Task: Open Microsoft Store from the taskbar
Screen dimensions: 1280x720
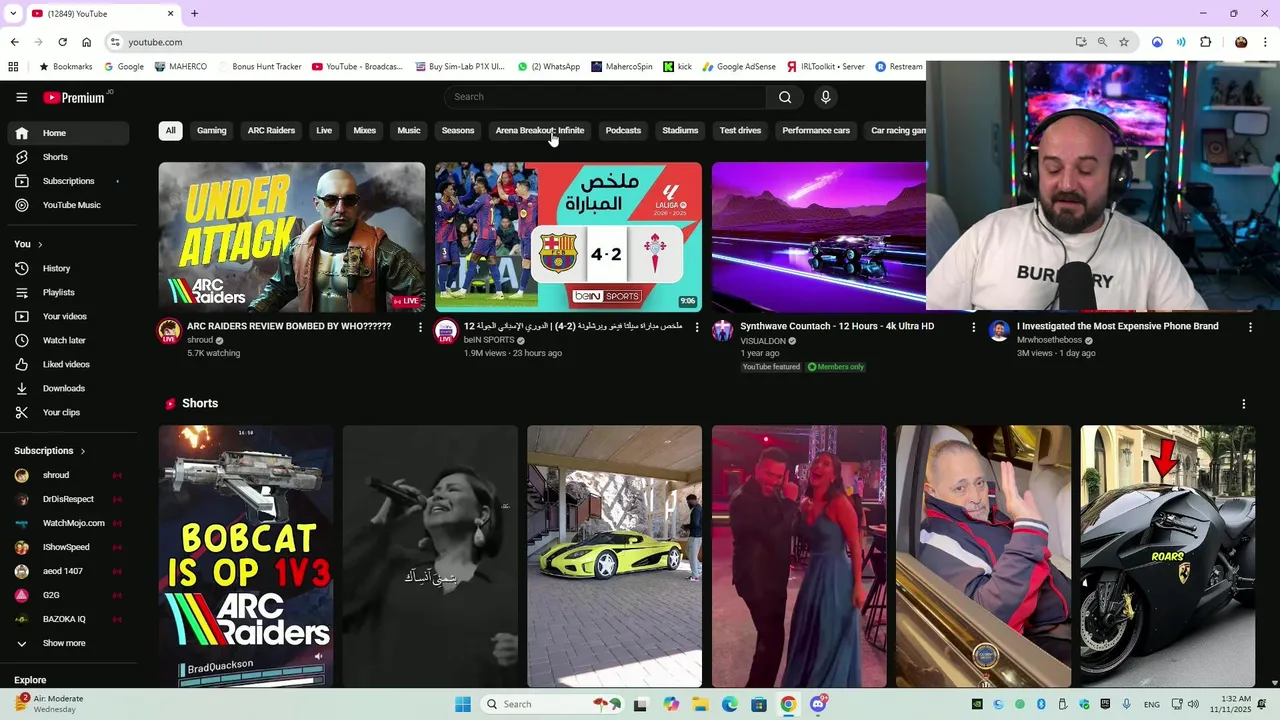Action: click(x=759, y=704)
